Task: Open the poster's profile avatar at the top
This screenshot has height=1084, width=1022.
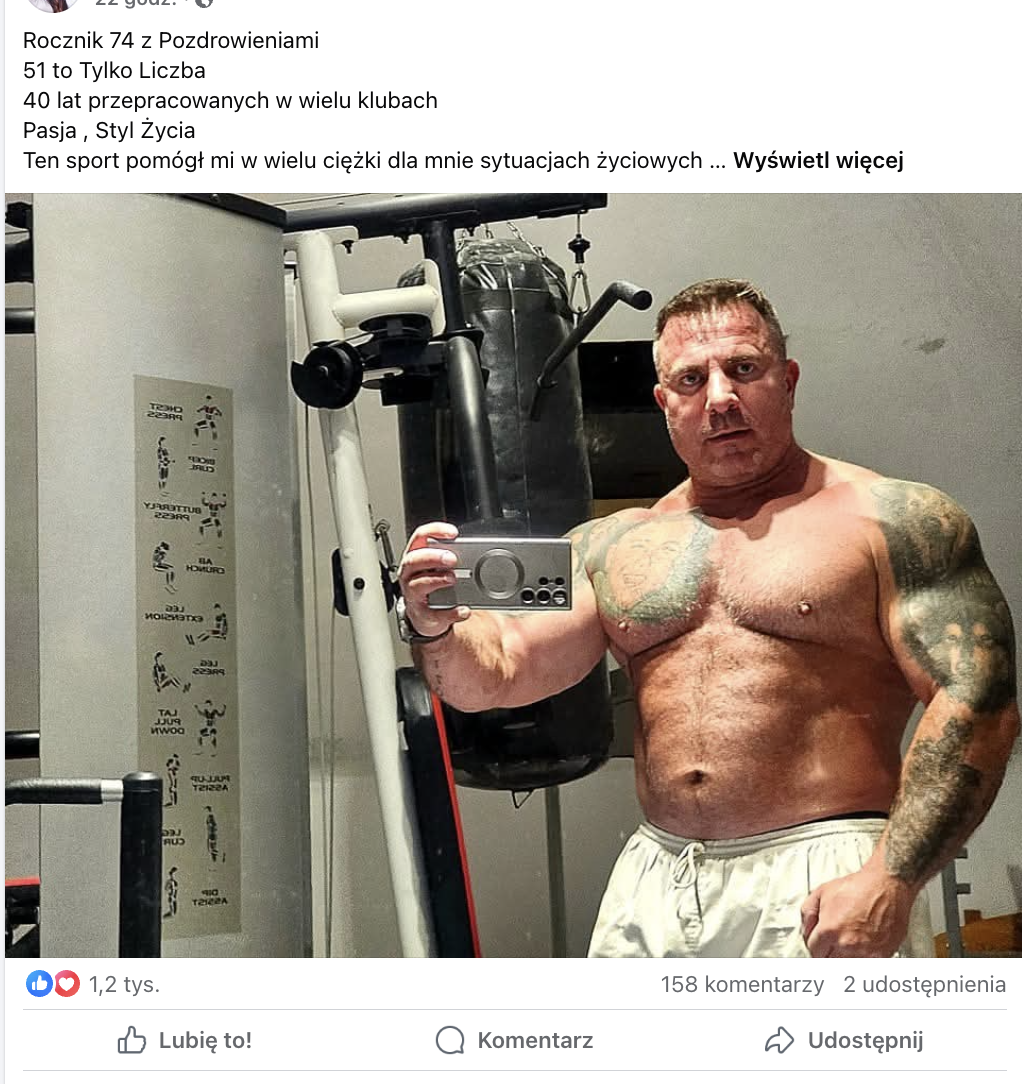Action: pos(52,4)
